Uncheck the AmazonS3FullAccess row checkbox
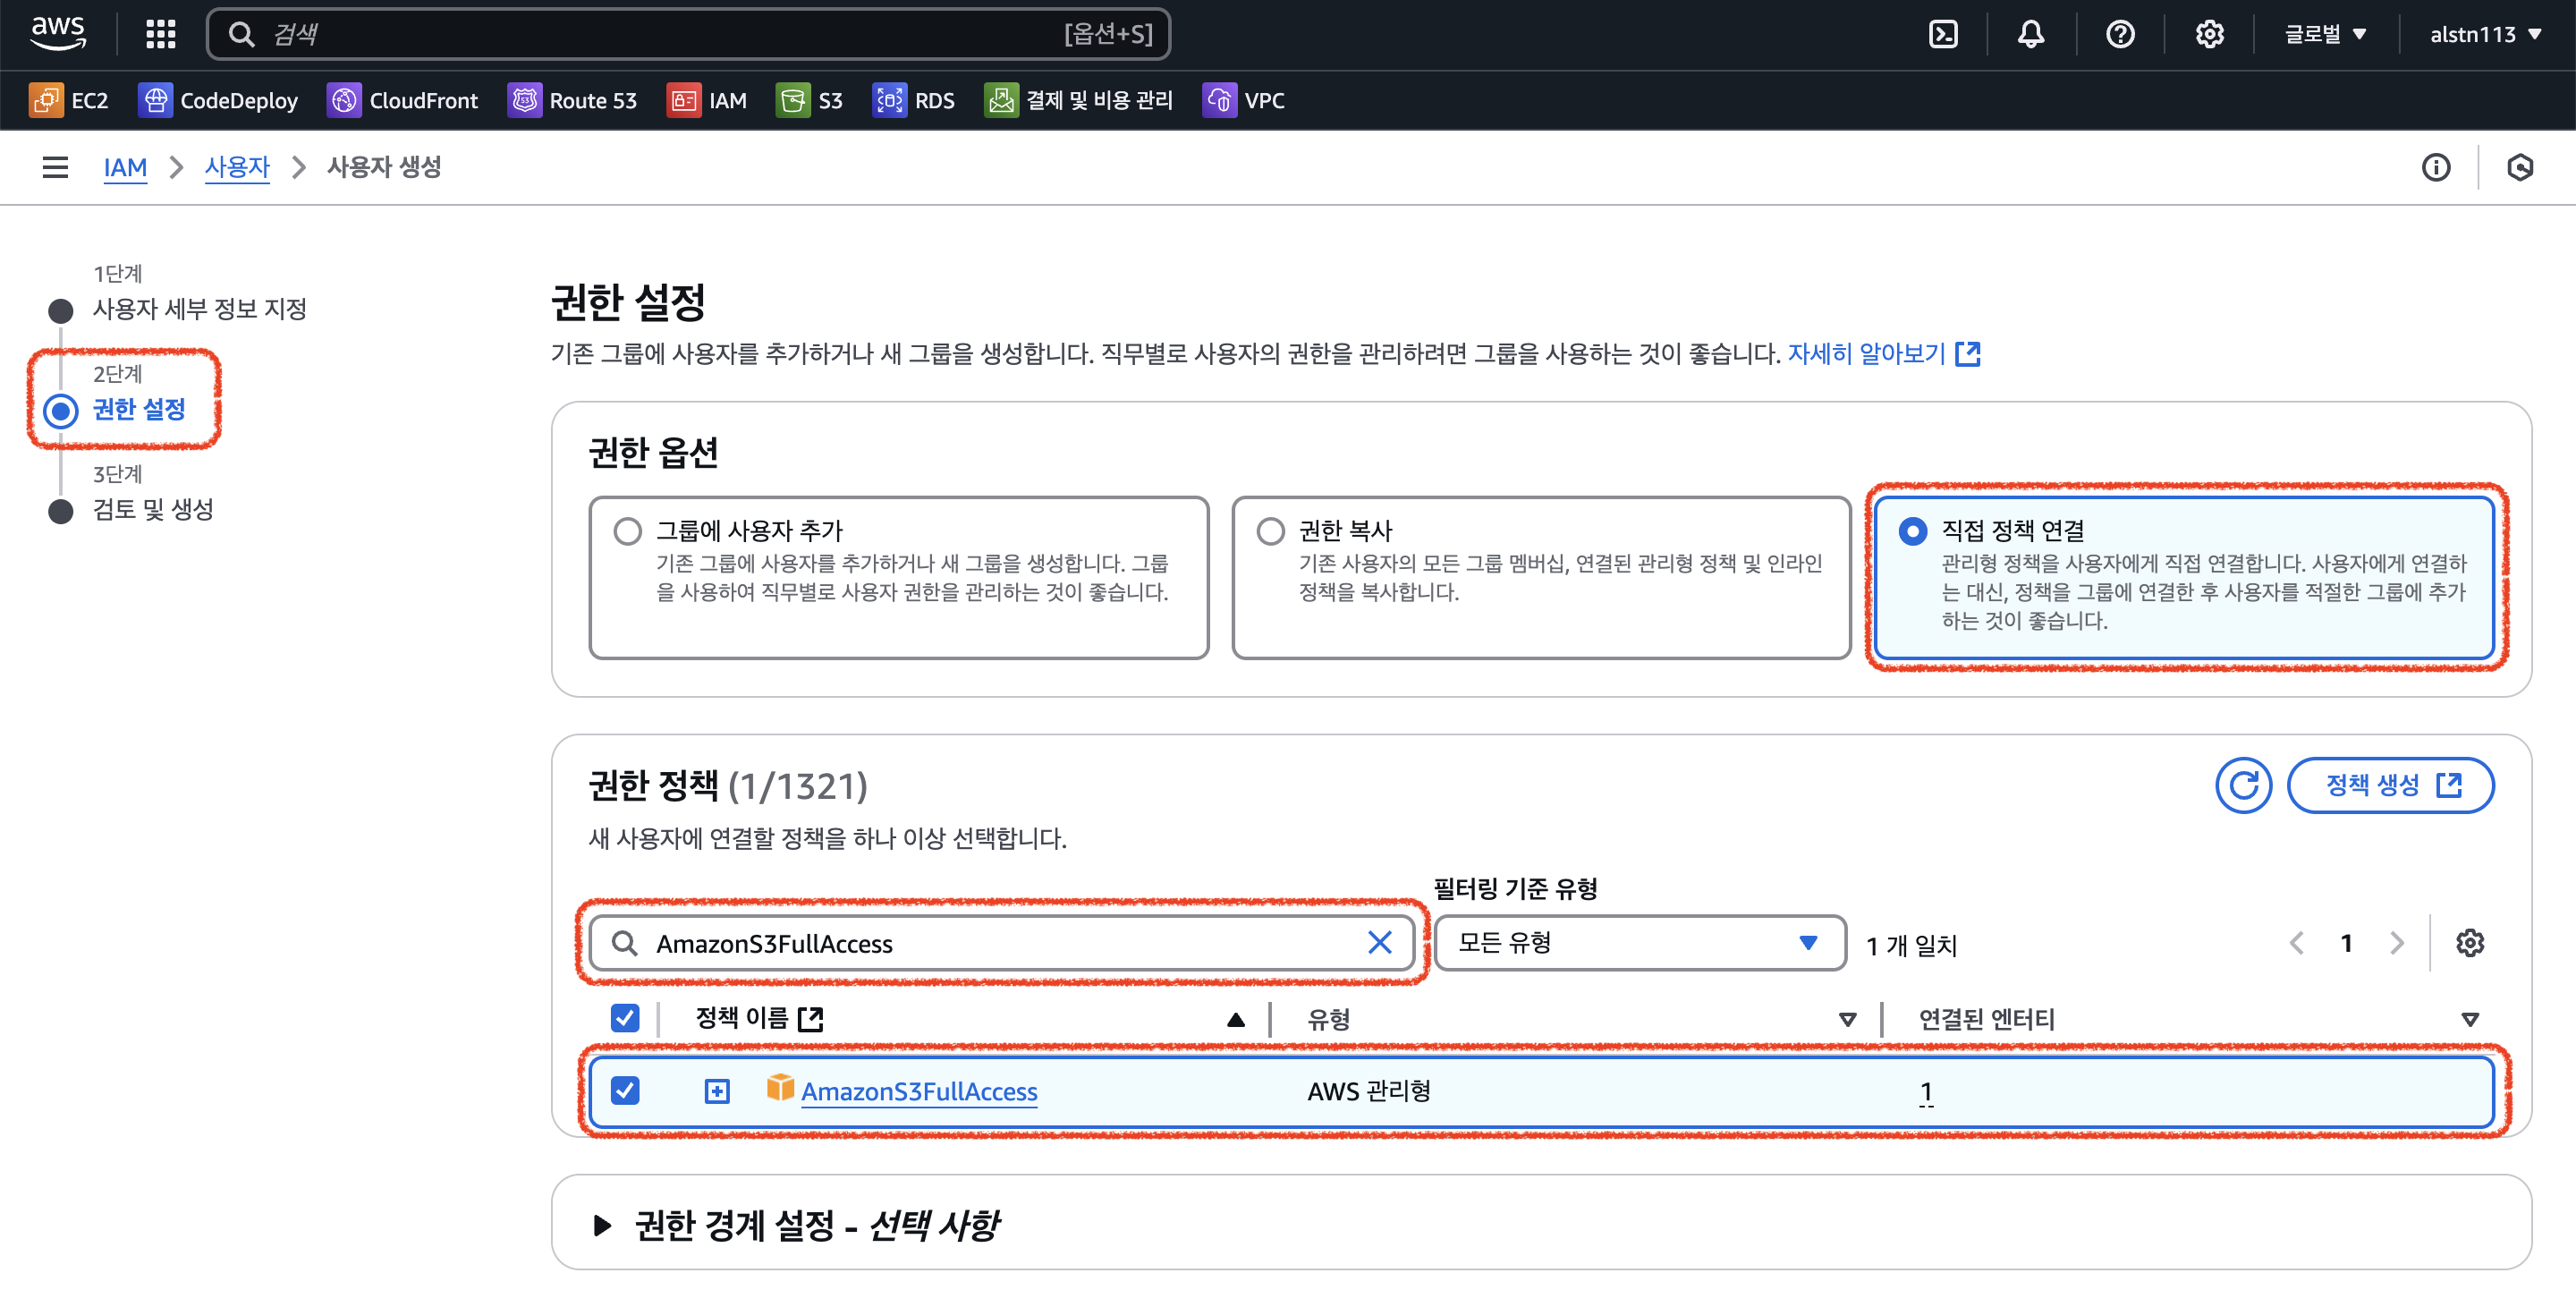The image size is (2576, 1290). click(625, 1090)
